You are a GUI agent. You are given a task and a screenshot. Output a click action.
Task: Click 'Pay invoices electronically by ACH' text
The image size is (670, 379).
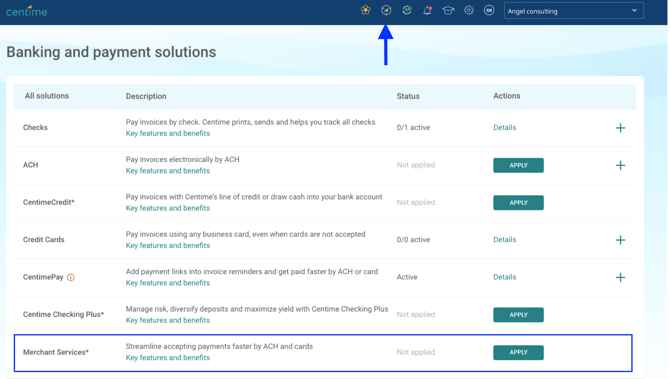point(182,159)
